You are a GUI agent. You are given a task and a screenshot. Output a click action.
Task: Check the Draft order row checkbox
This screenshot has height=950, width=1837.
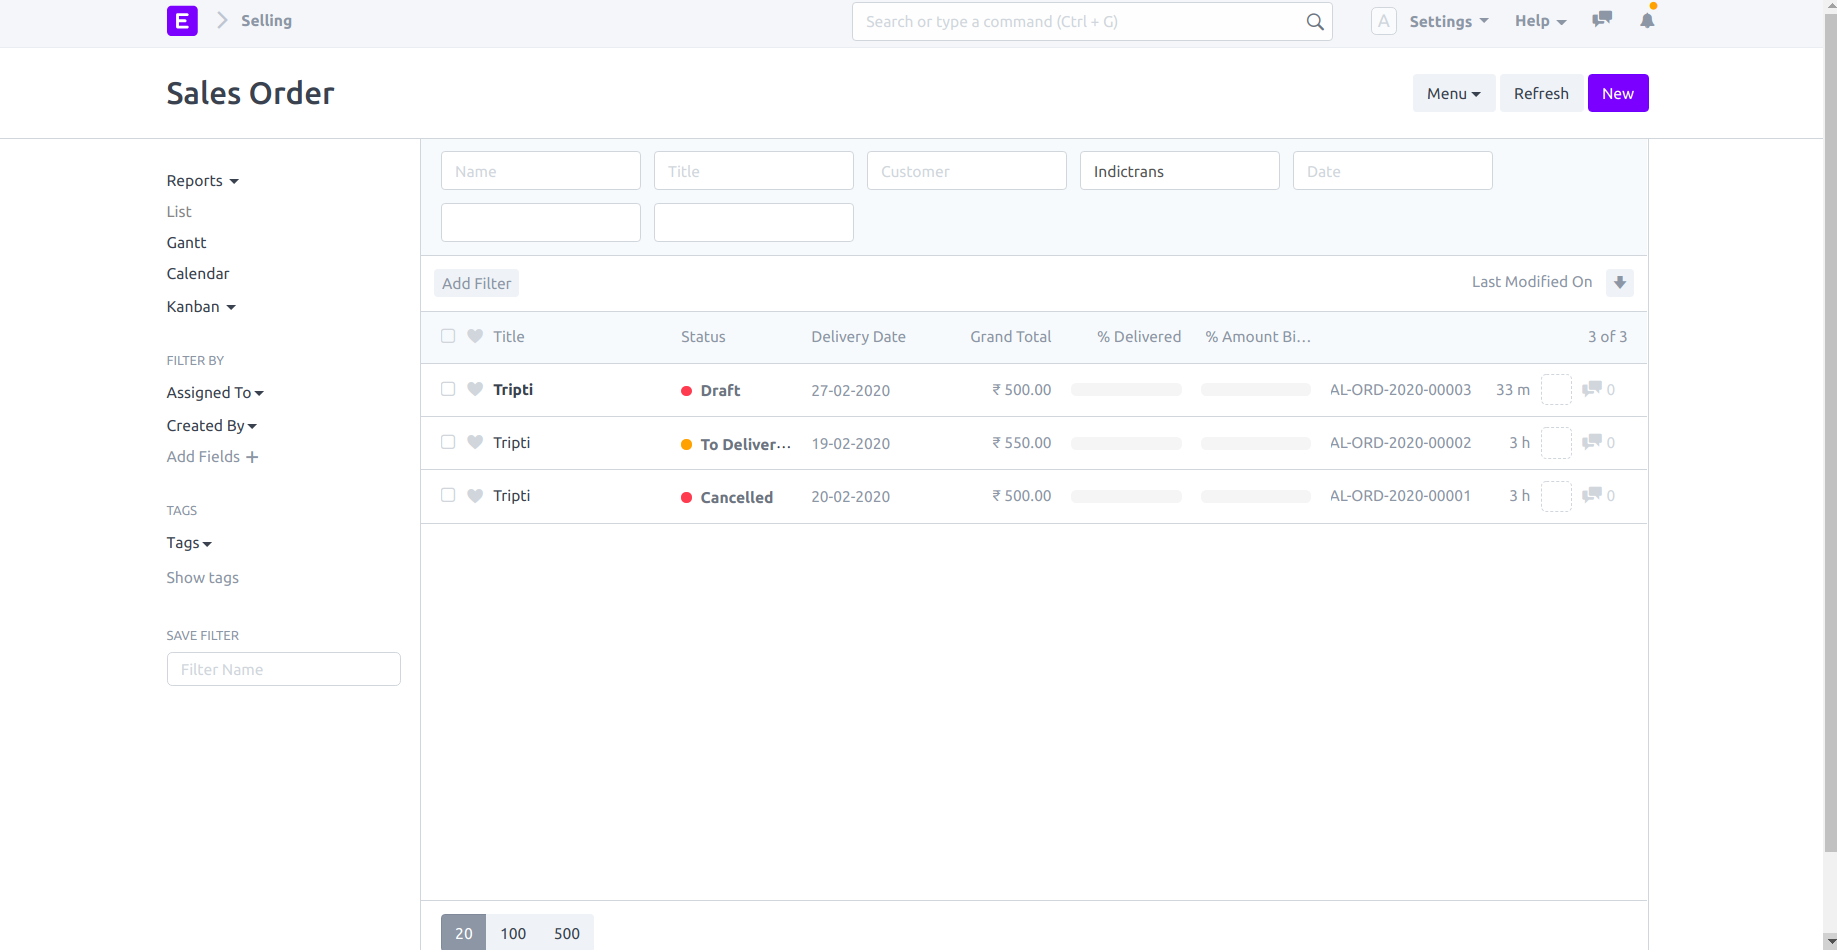pos(447,389)
